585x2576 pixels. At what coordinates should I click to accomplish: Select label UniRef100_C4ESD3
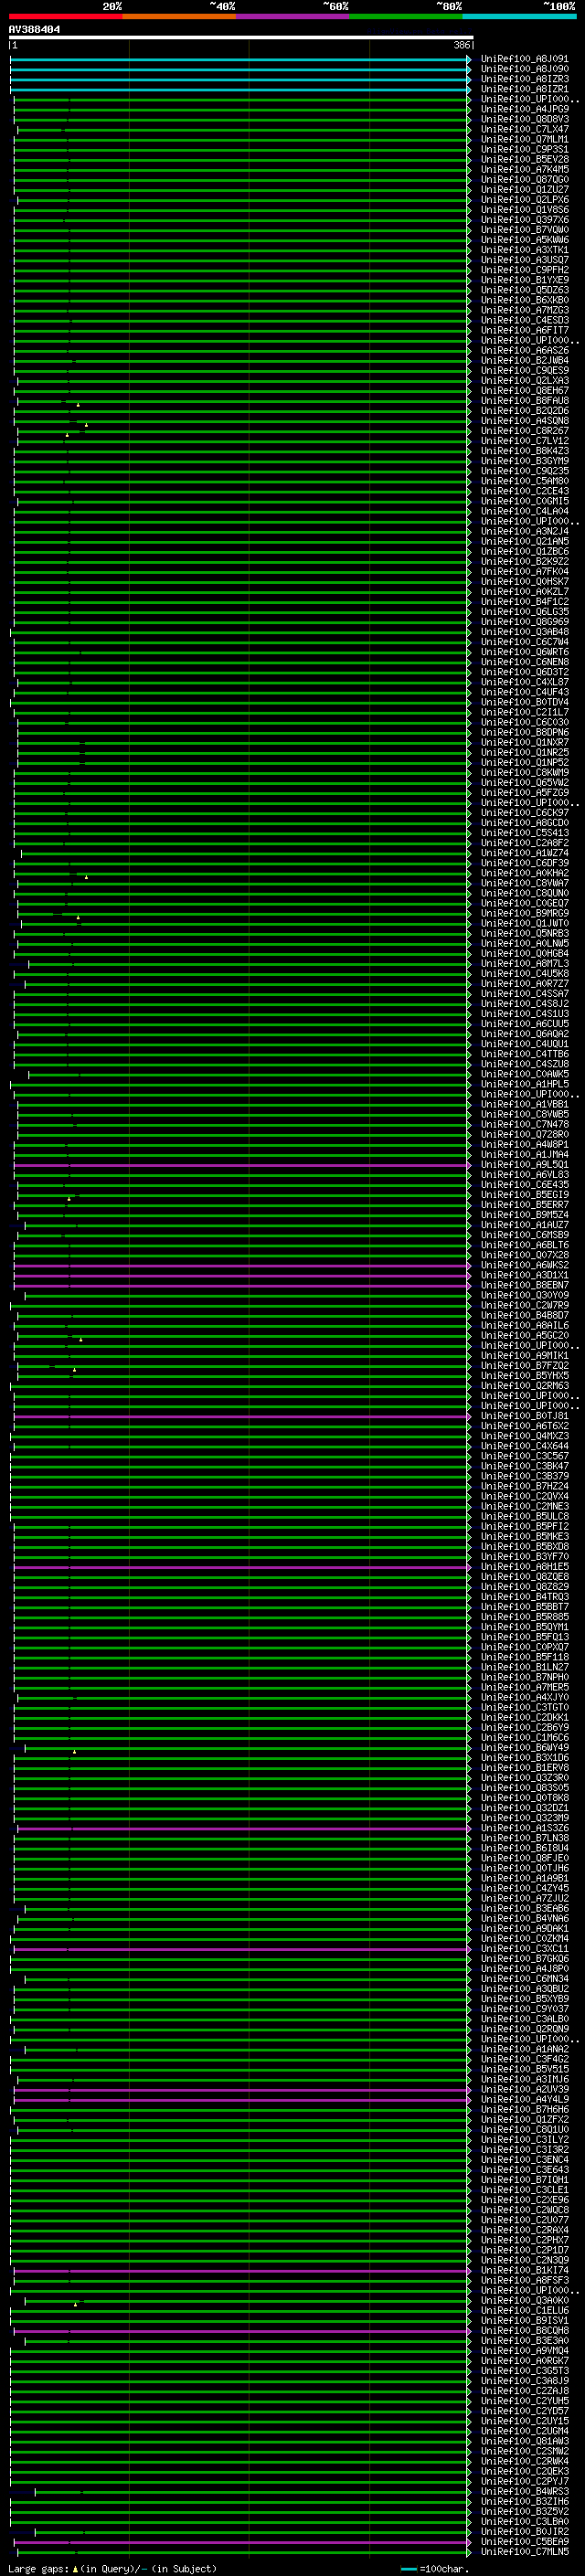[524, 321]
